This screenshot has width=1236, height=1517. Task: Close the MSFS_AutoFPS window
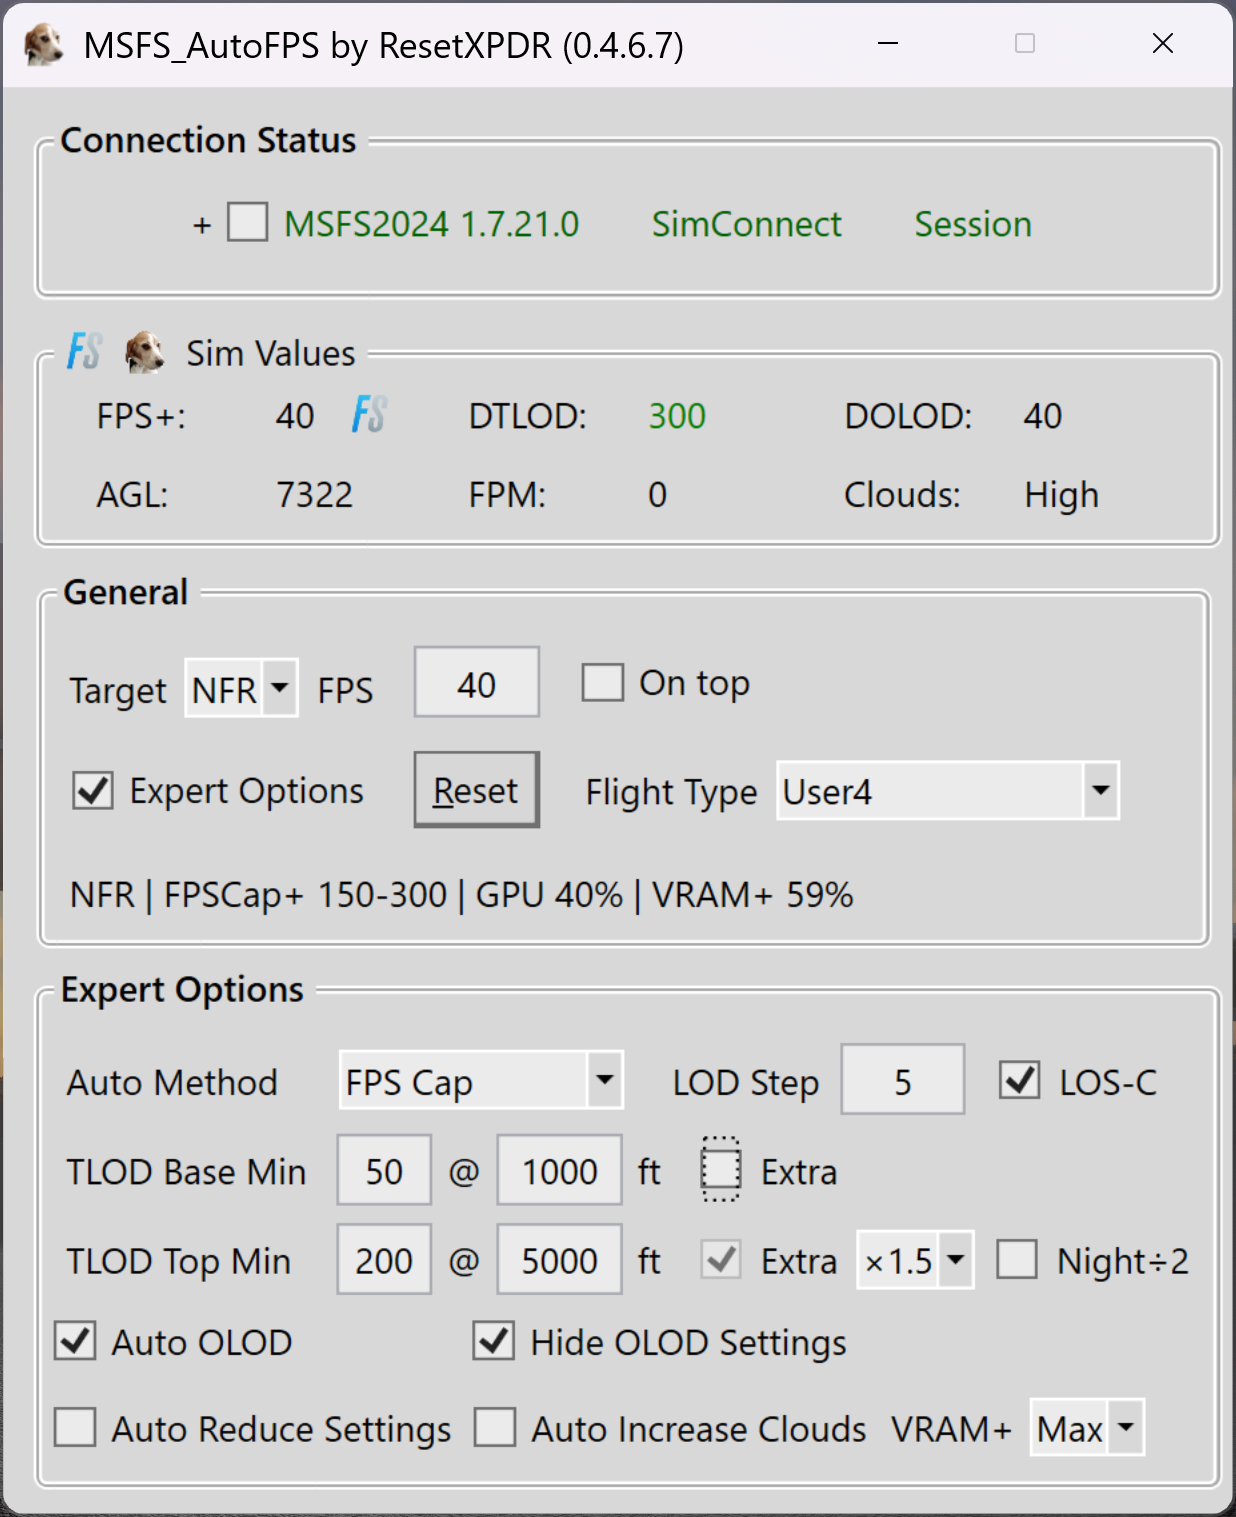tap(1162, 44)
